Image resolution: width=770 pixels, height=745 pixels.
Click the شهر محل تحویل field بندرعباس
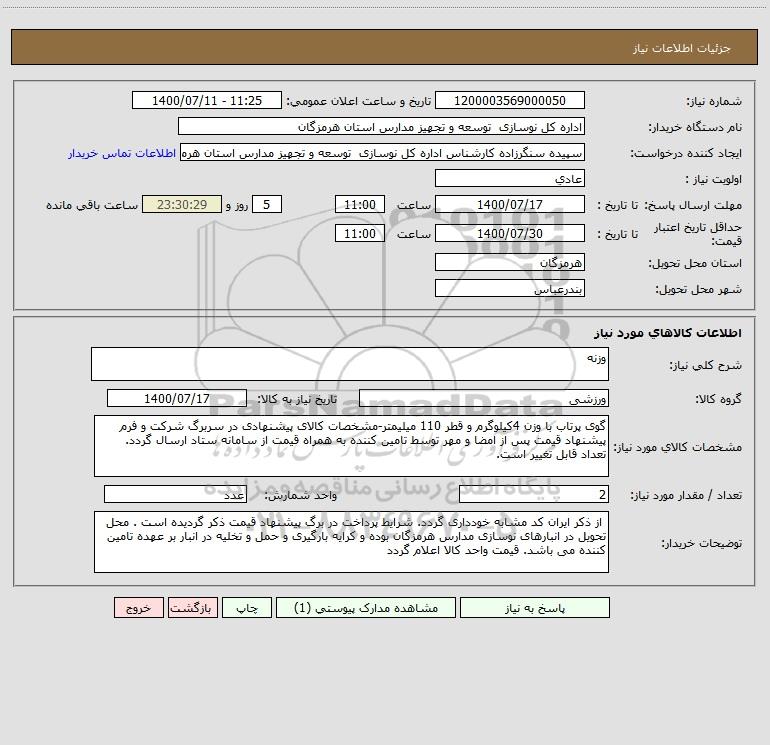pos(510,288)
